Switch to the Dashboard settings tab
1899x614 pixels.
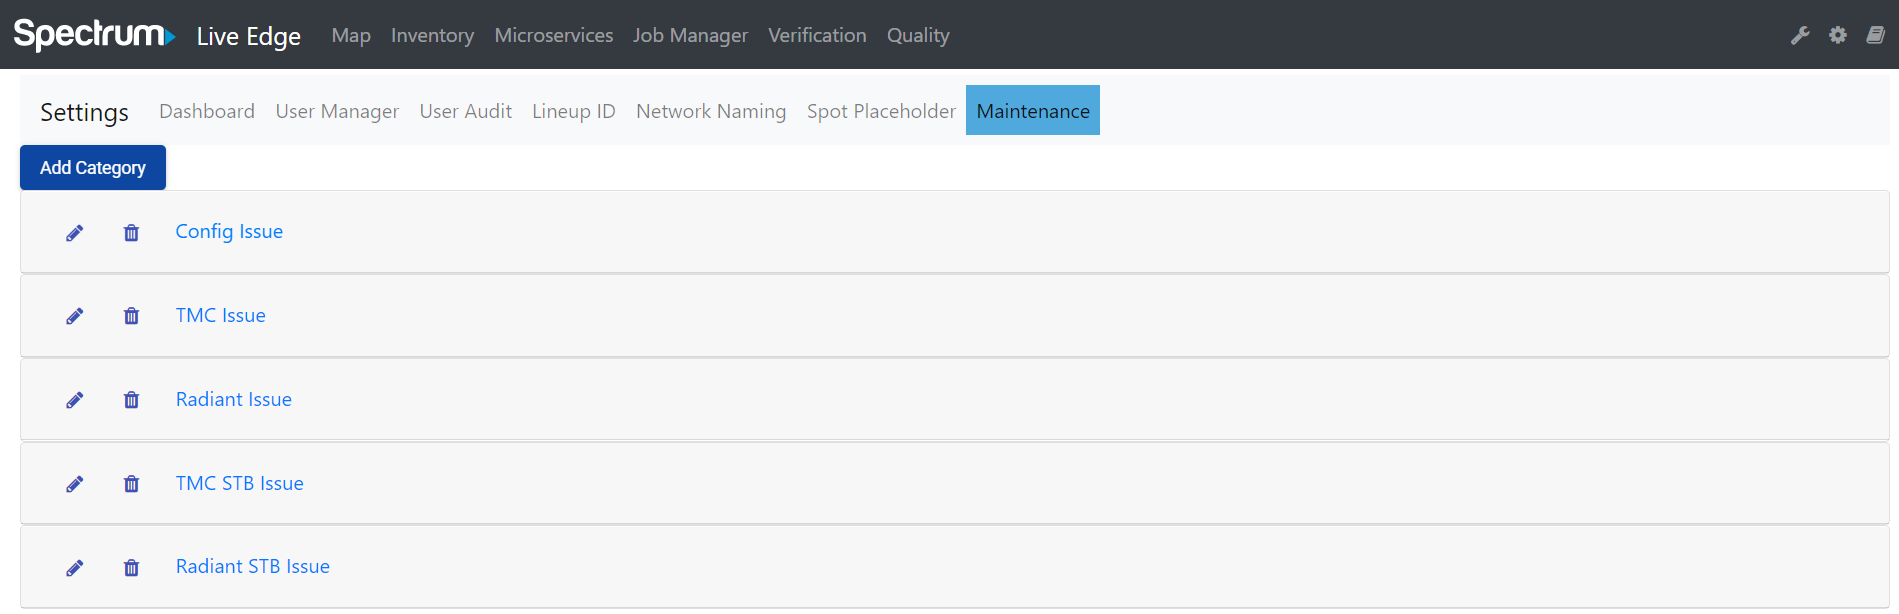click(207, 111)
